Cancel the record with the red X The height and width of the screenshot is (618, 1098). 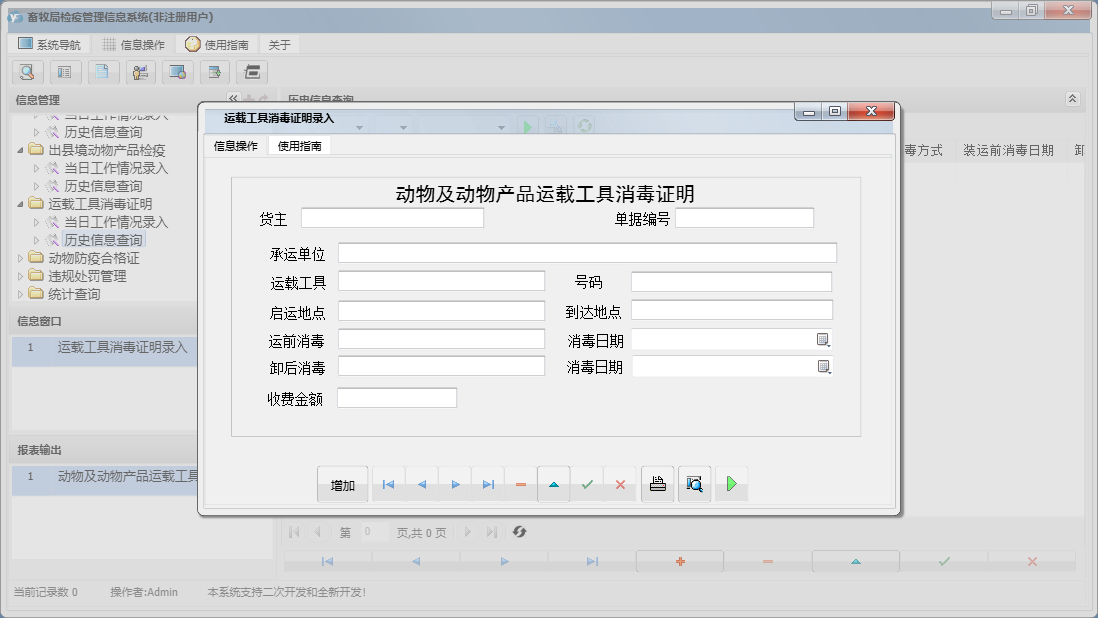pos(622,483)
